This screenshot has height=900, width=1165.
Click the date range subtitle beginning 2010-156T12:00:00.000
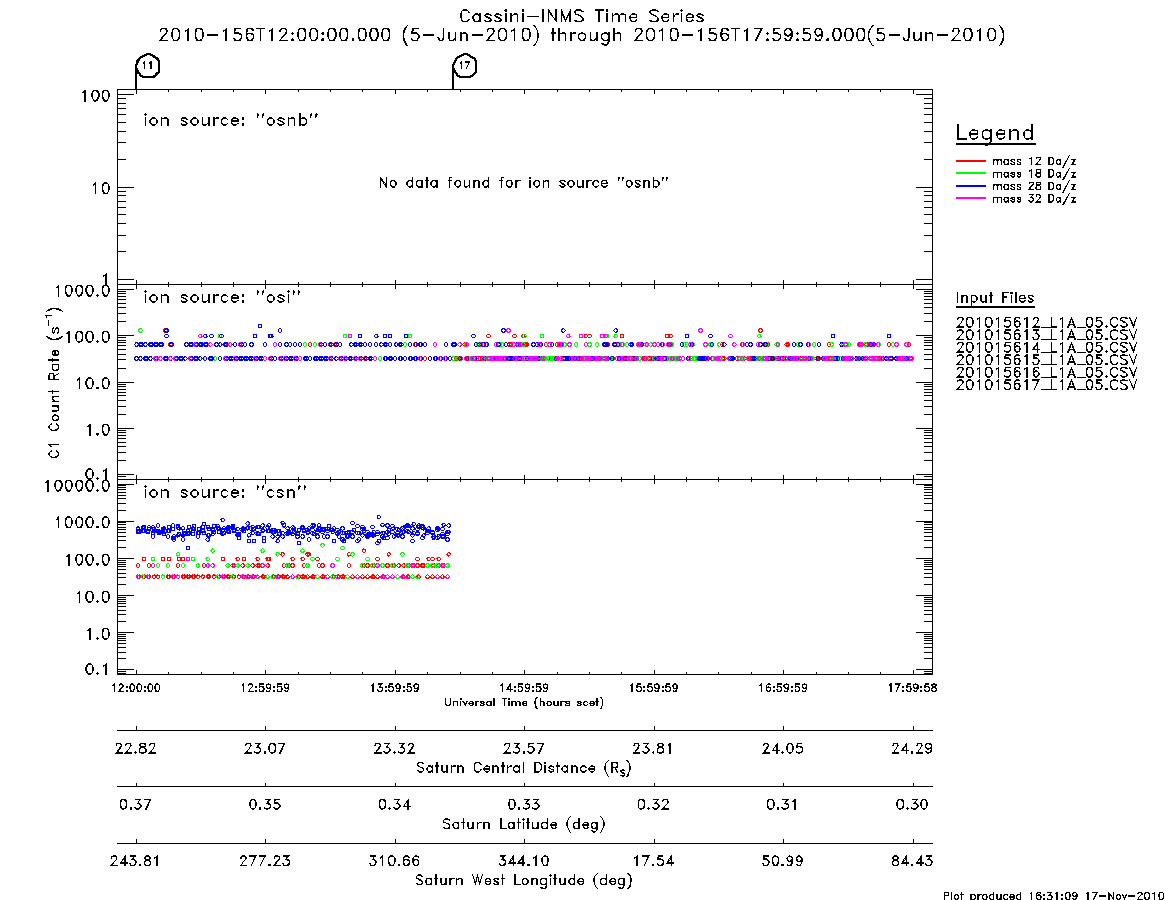(582, 35)
